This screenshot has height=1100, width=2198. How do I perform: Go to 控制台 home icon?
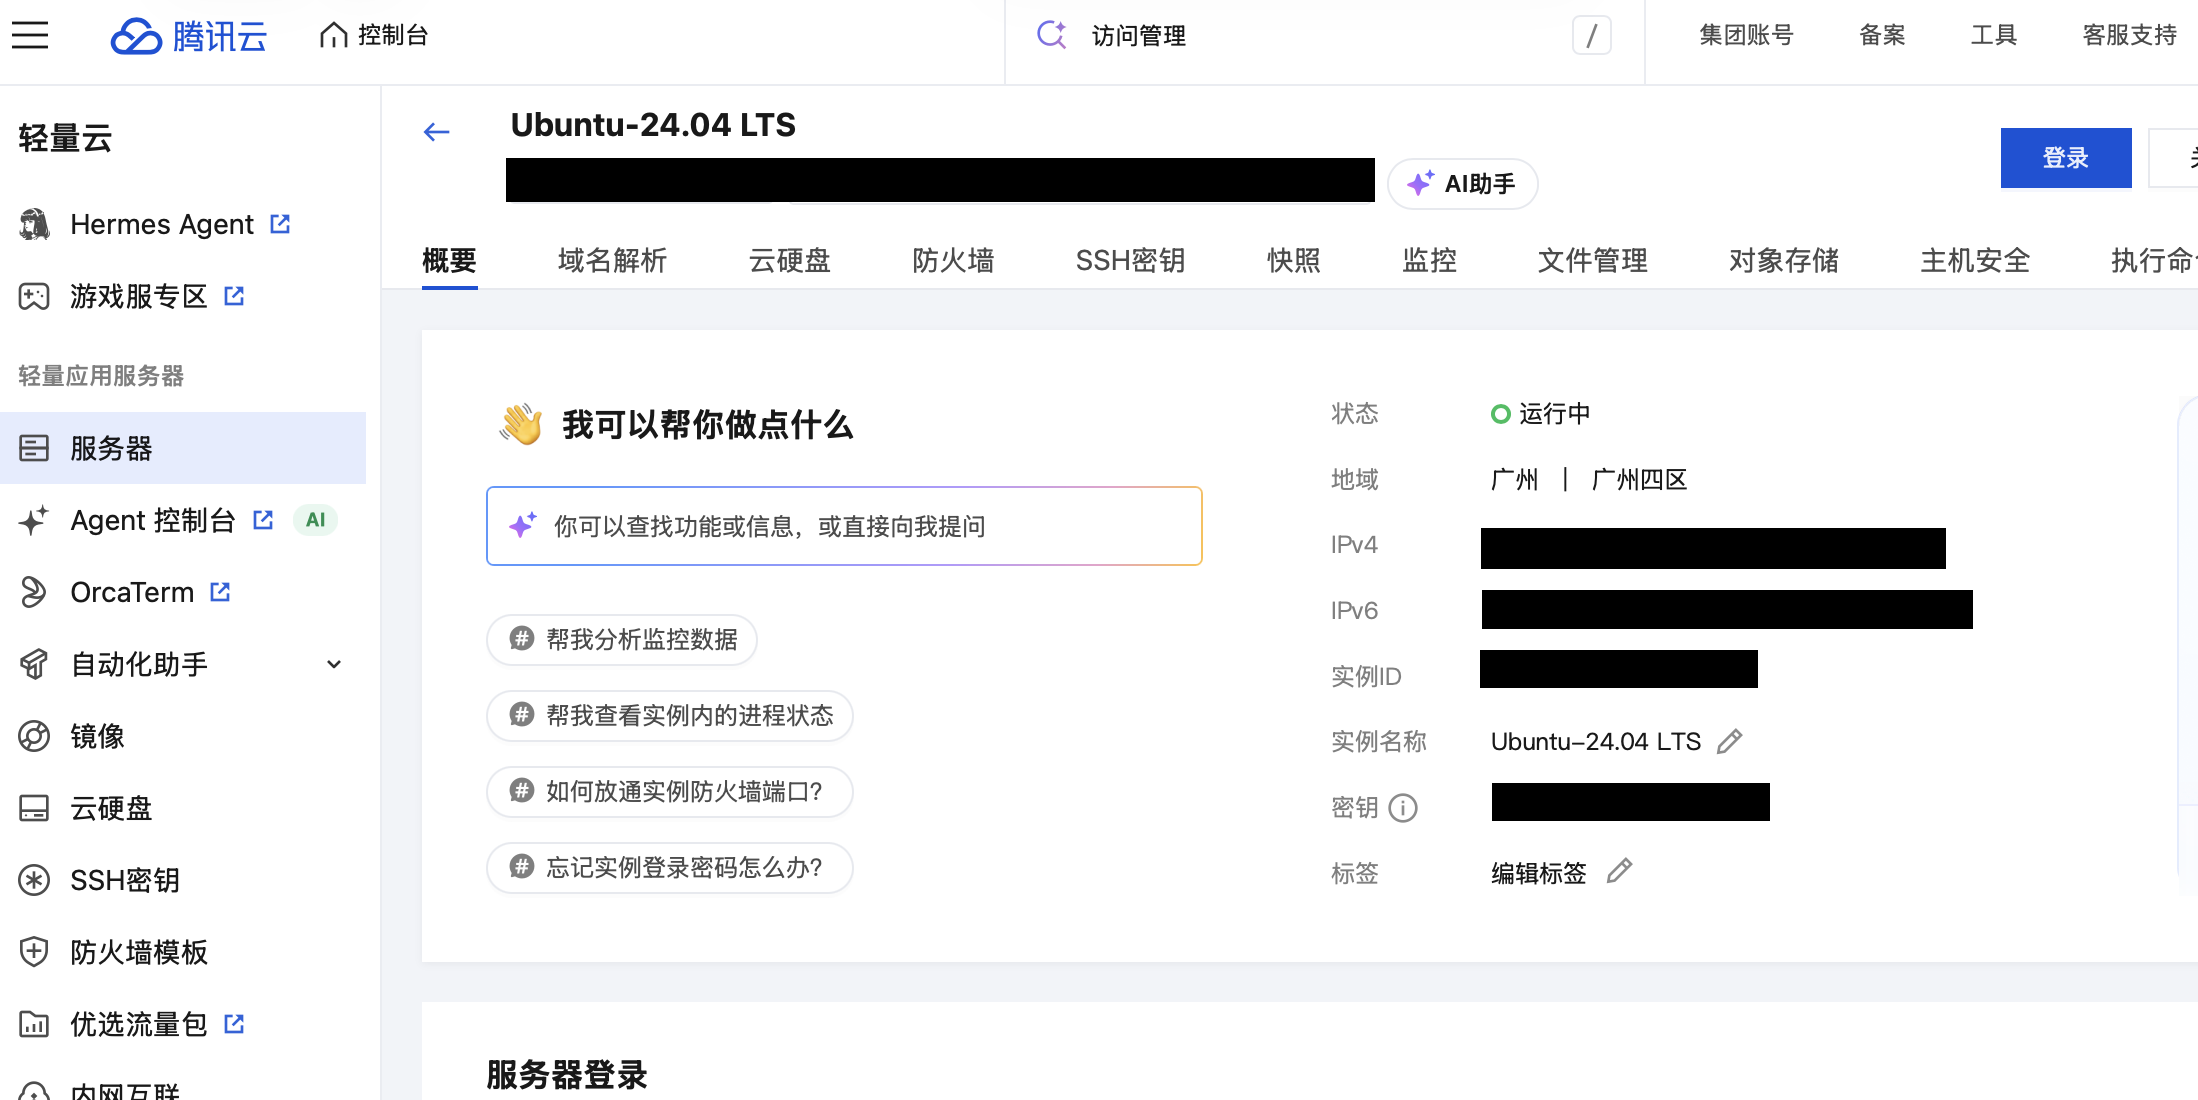tap(333, 35)
